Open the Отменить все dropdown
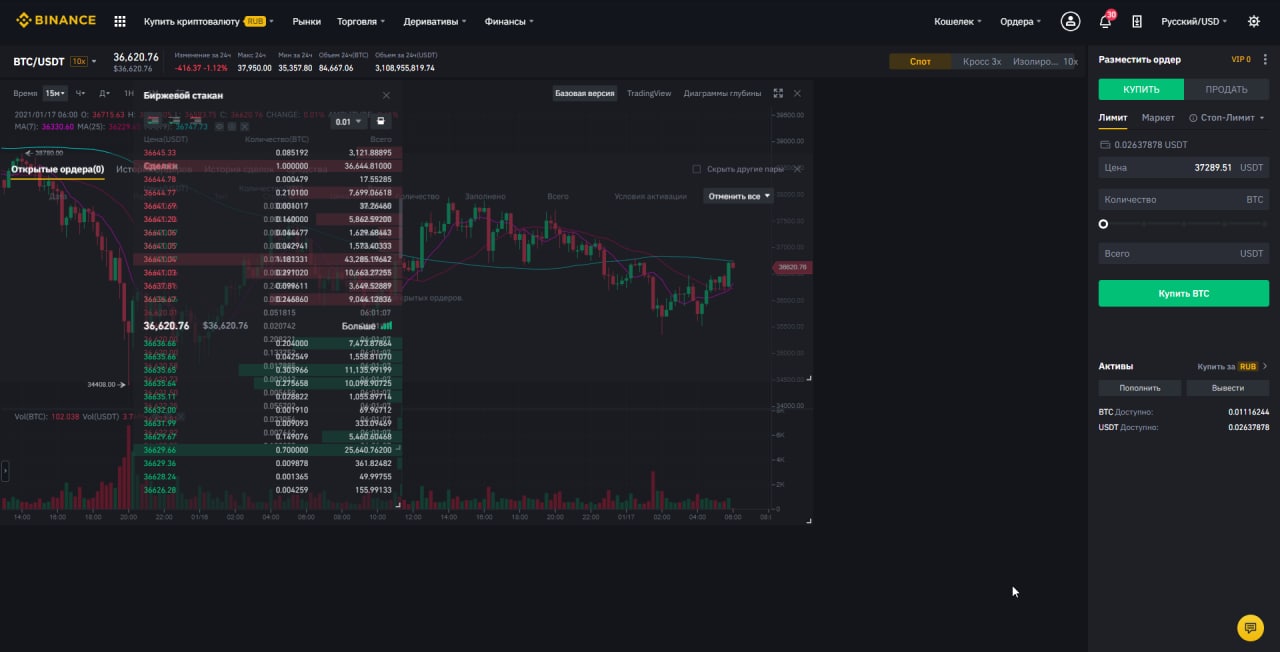Image resolution: width=1280 pixels, height=652 pixels. (739, 196)
